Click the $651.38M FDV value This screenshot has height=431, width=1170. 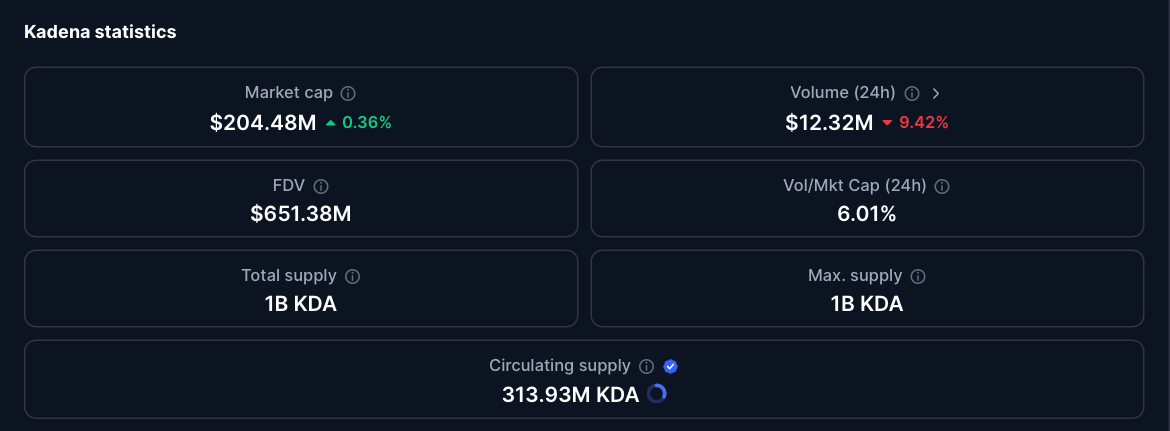point(301,213)
